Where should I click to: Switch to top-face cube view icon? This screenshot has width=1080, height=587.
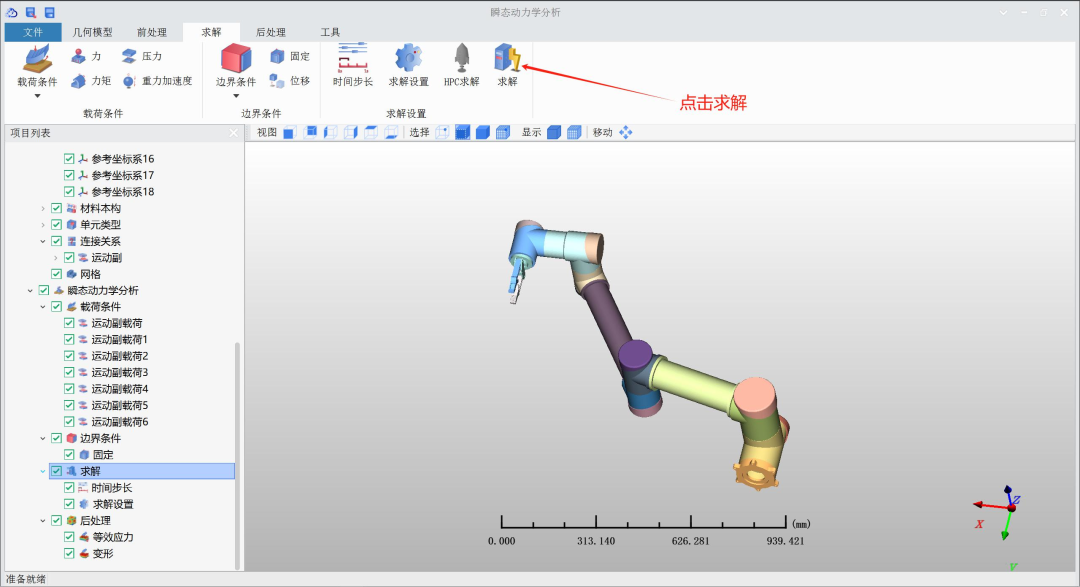tap(371, 132)
